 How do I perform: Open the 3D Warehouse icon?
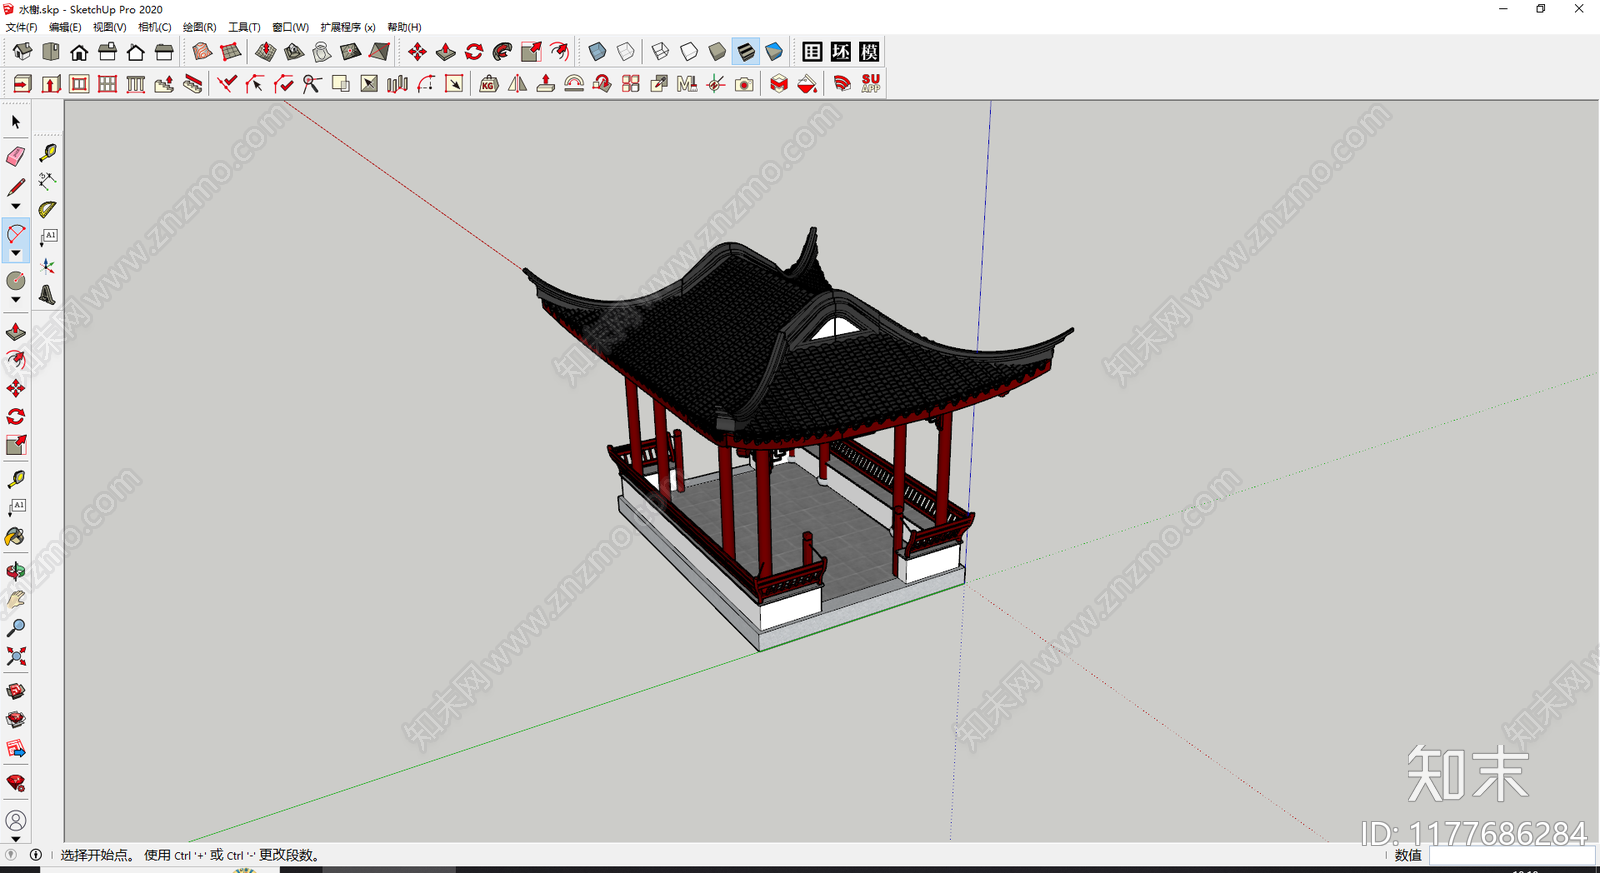tap(16, 691)
